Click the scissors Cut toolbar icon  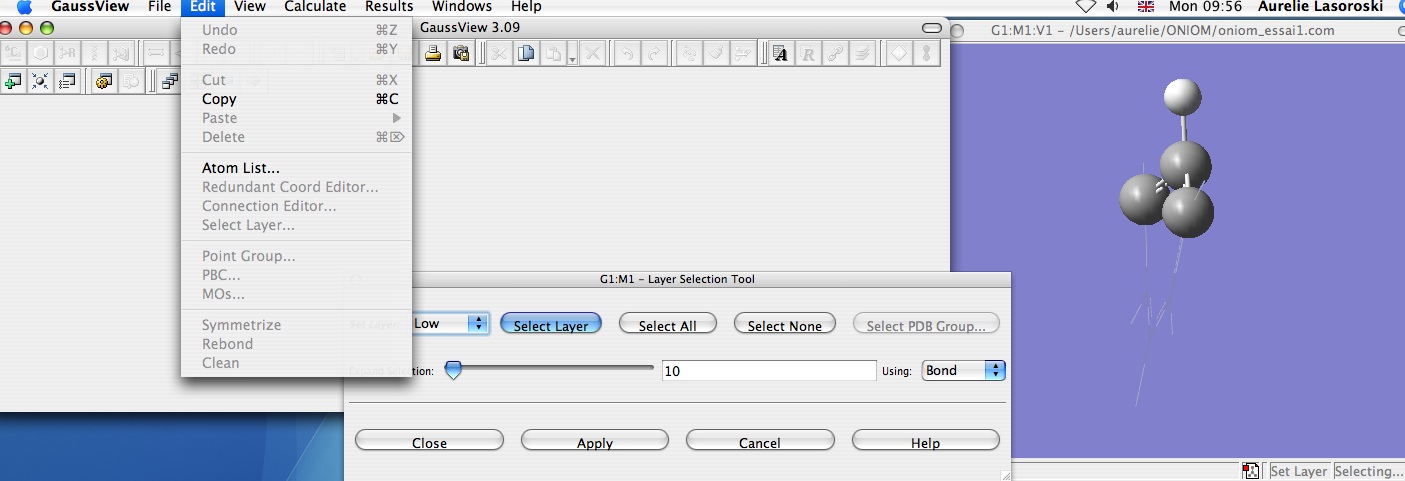(x=498, y=53)
